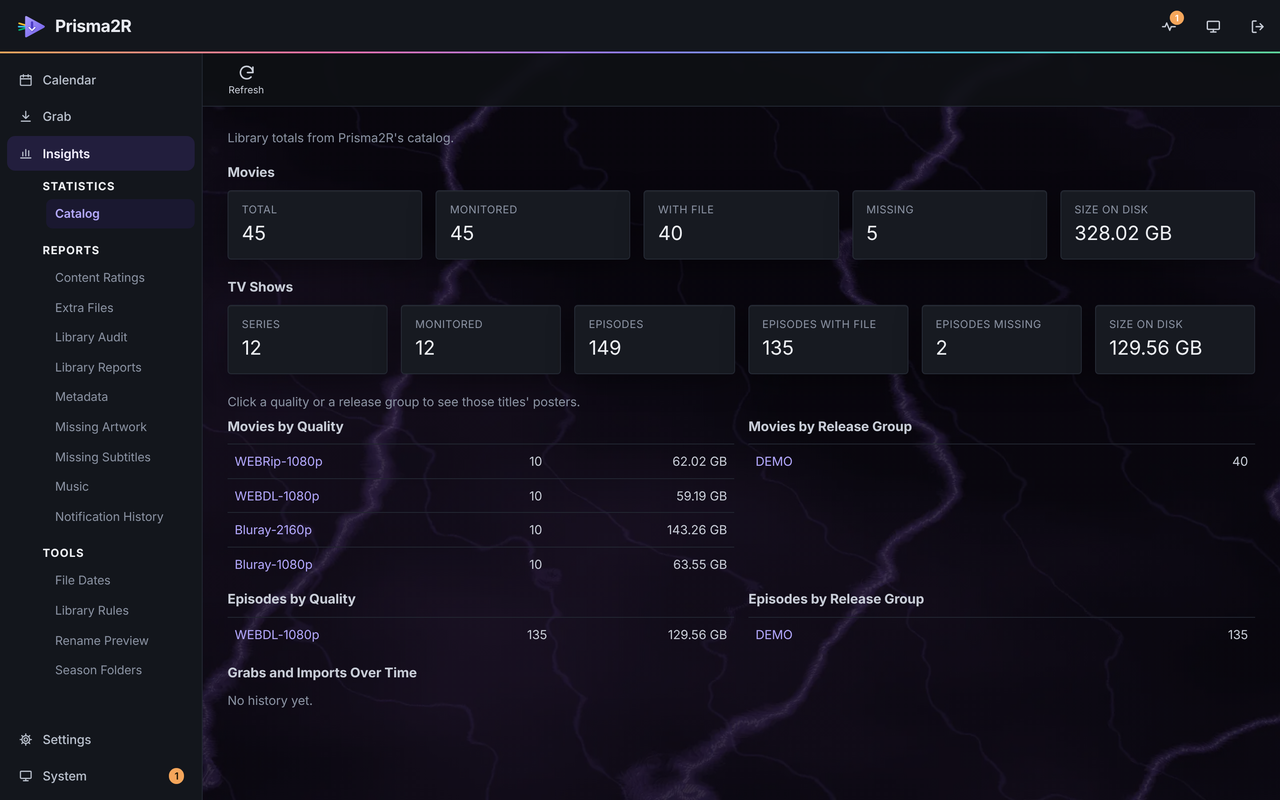
Task: Click the Insights chart icon in sidebar
Action: pyautogui.click(x=26, y=154)
